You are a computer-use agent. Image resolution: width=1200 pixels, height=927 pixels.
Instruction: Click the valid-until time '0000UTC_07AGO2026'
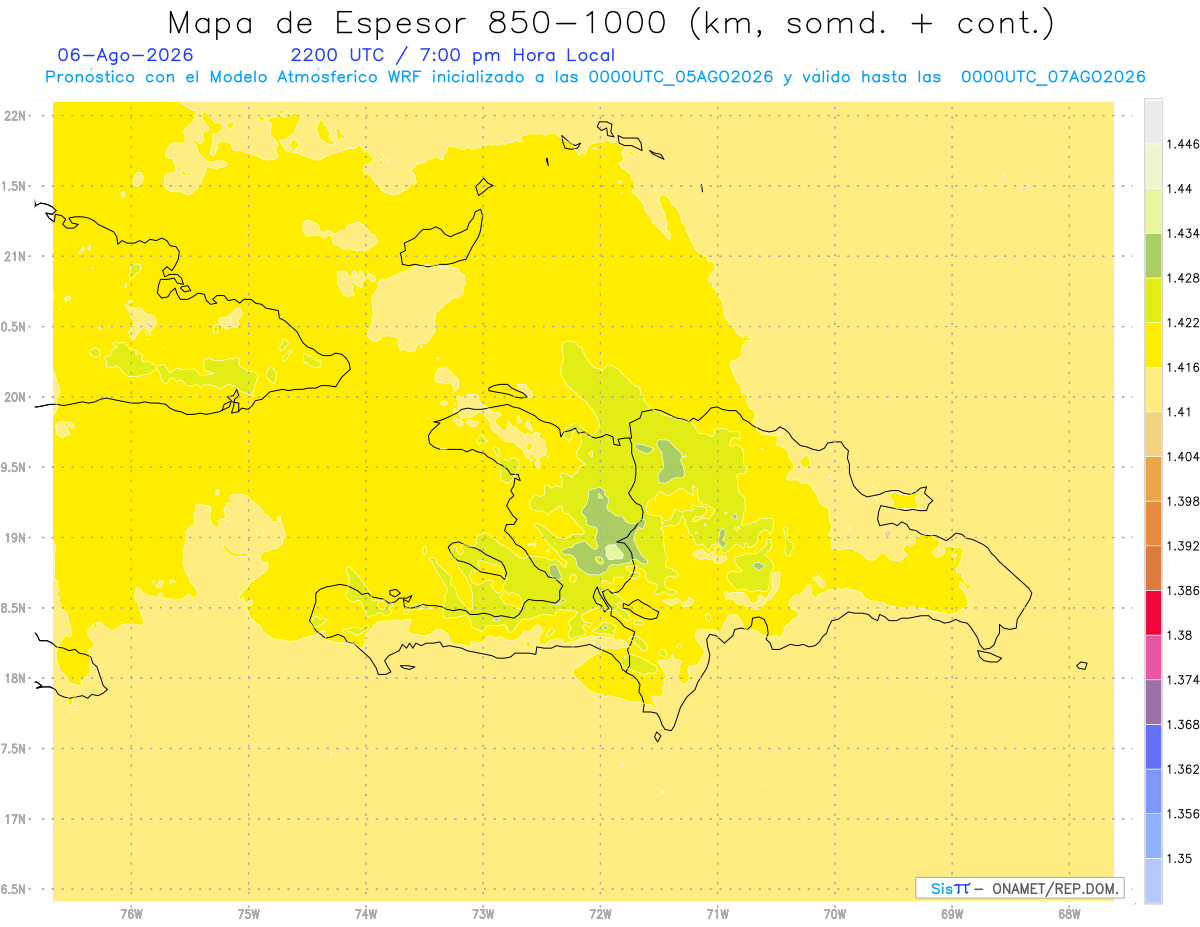coord(1053,77)
